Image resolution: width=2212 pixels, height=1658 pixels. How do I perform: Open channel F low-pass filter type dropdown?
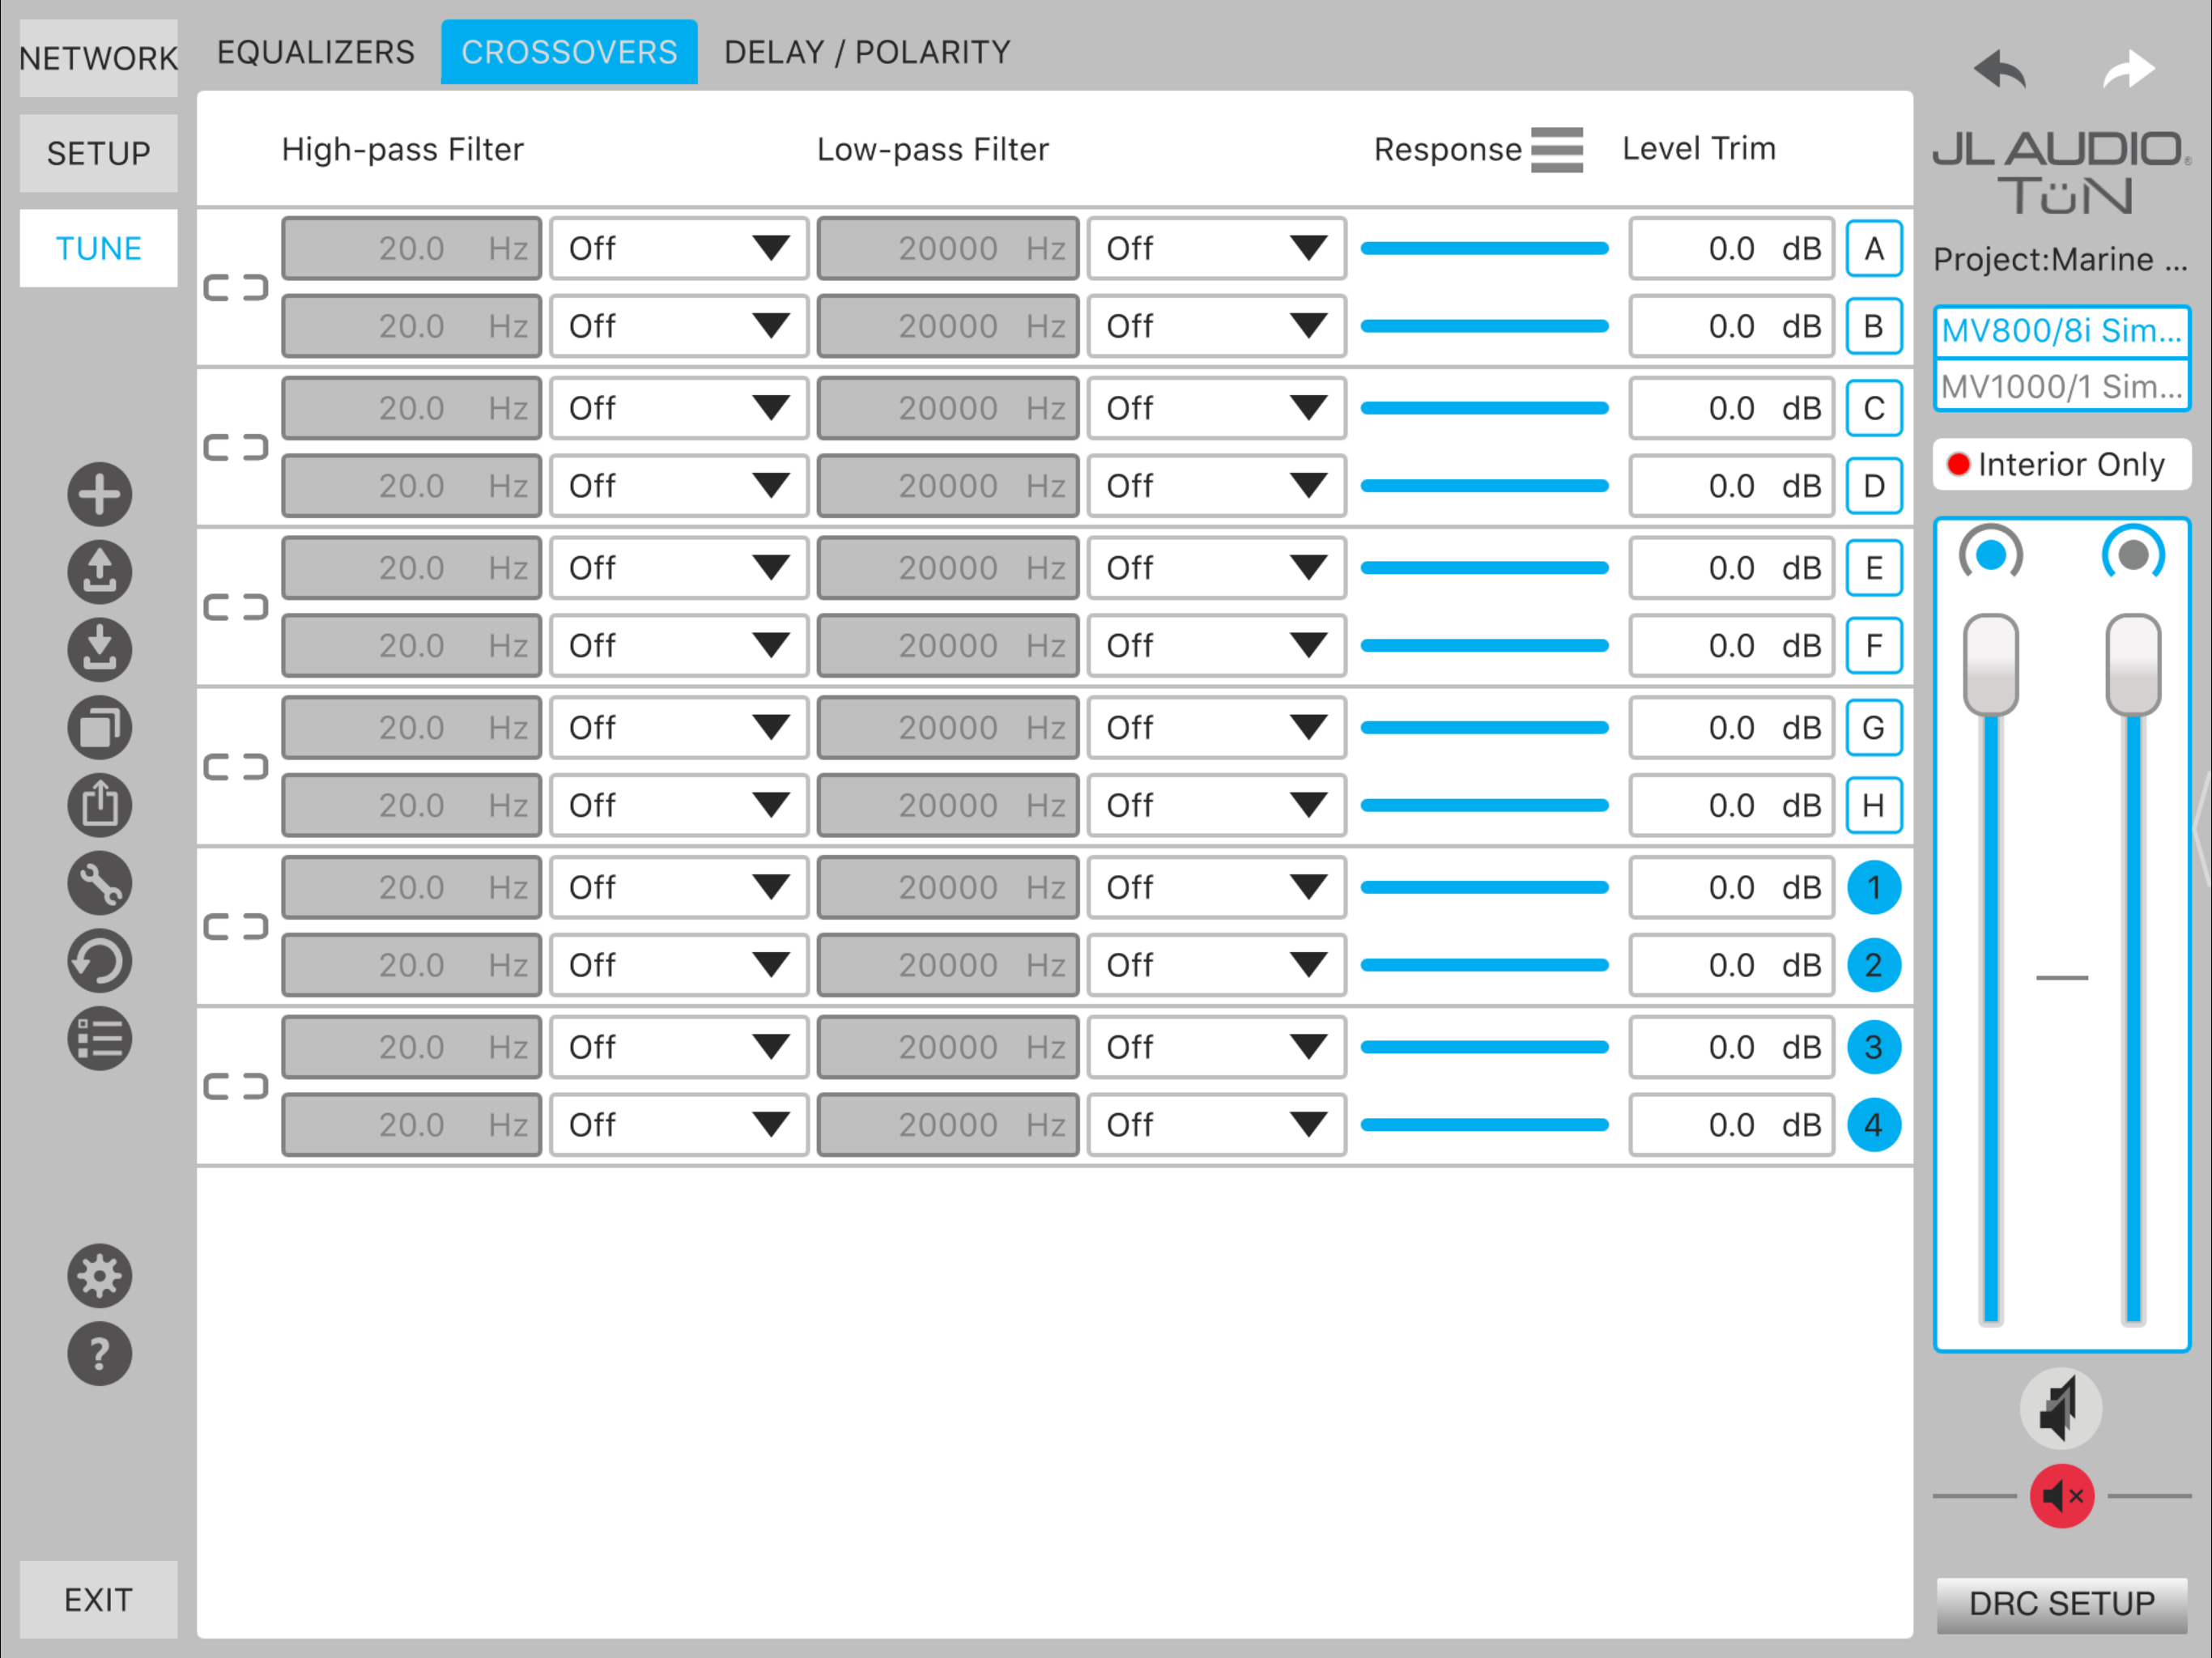pyautogui.click(x=1217, y=646)
